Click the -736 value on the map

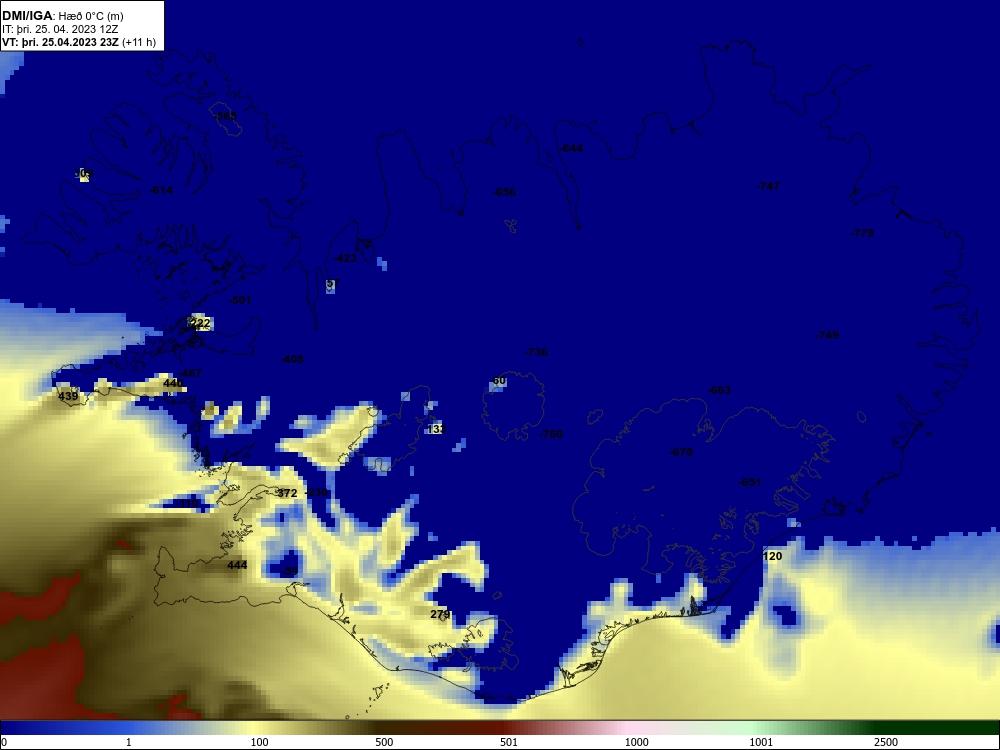click(x=536, y=352)
